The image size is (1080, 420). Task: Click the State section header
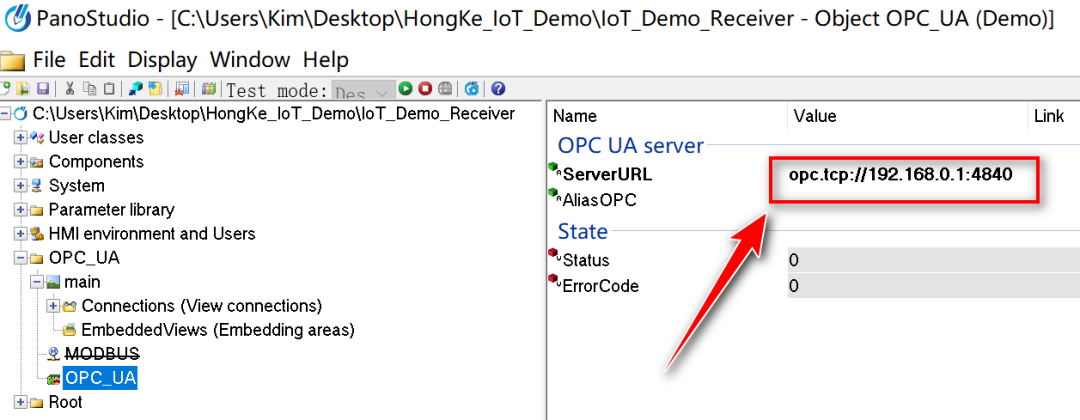(582, 231)
